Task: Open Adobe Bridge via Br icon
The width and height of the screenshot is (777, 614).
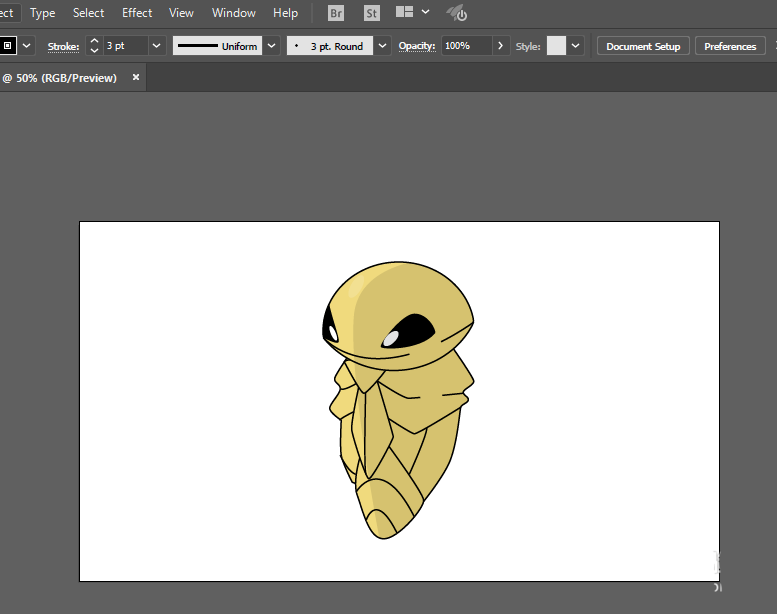Action: coord(336,13)
